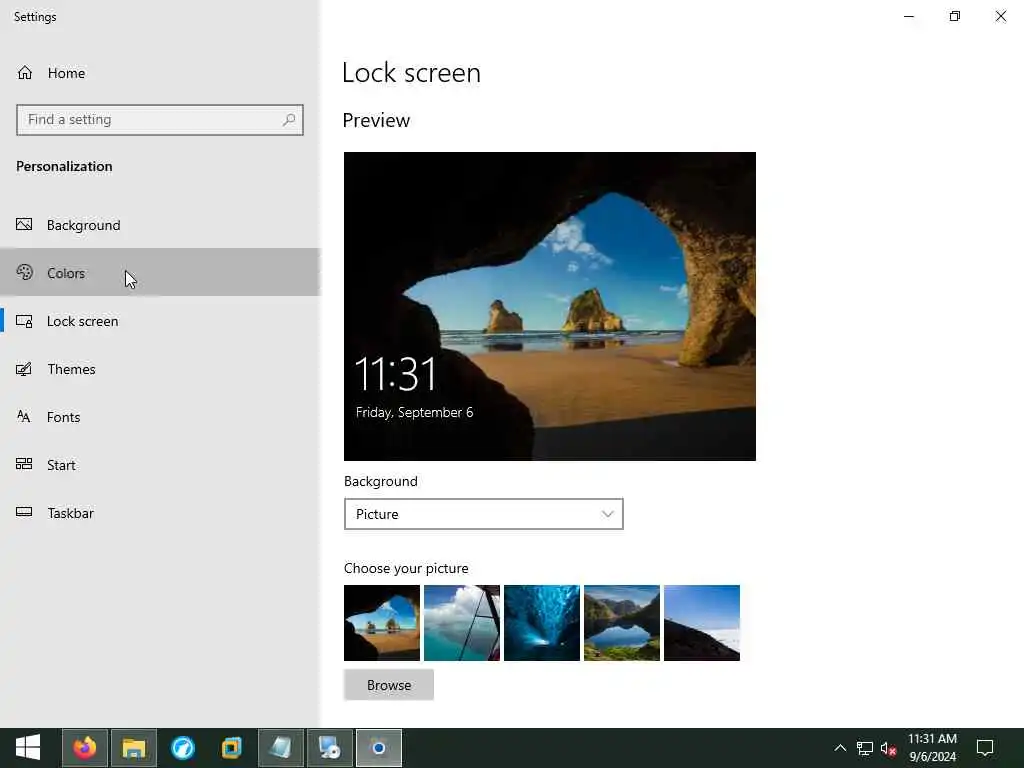
Task: Open Background personalization settings
Action: tap(160, 225)
